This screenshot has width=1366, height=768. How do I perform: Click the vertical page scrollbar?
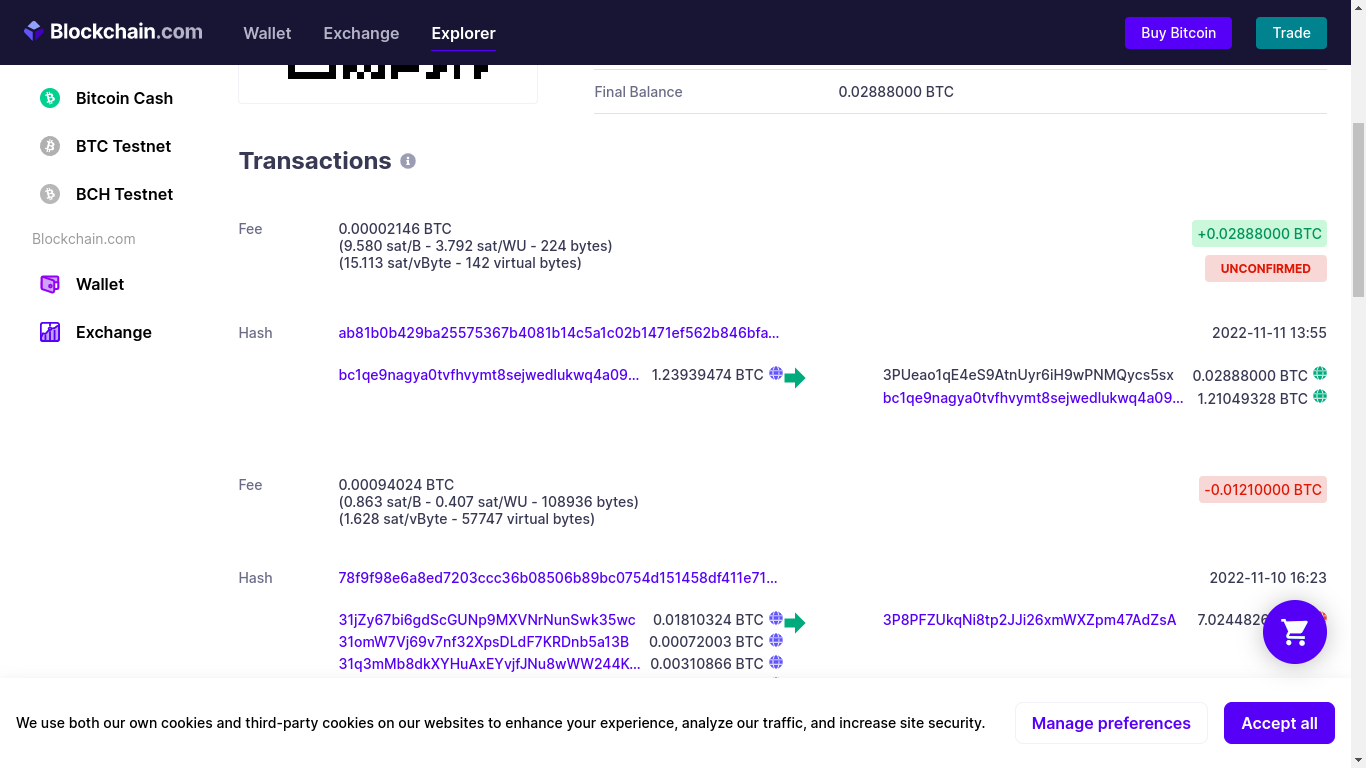pos(1357,210)
